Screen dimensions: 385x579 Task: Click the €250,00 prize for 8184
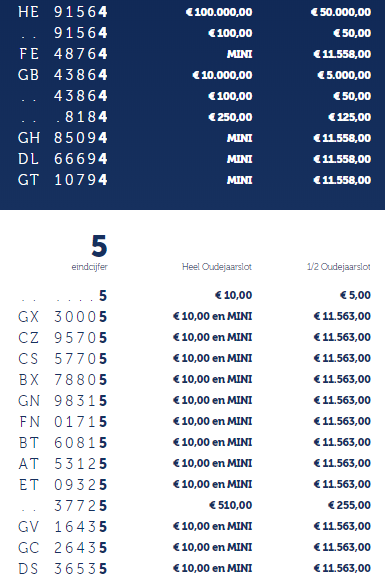pyautogui.click(x=230, y=117)
